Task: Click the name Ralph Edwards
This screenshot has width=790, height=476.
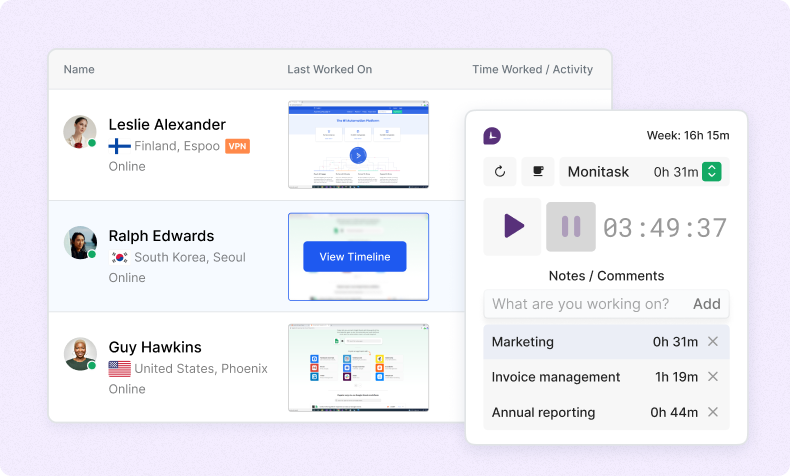Action: 161,236
